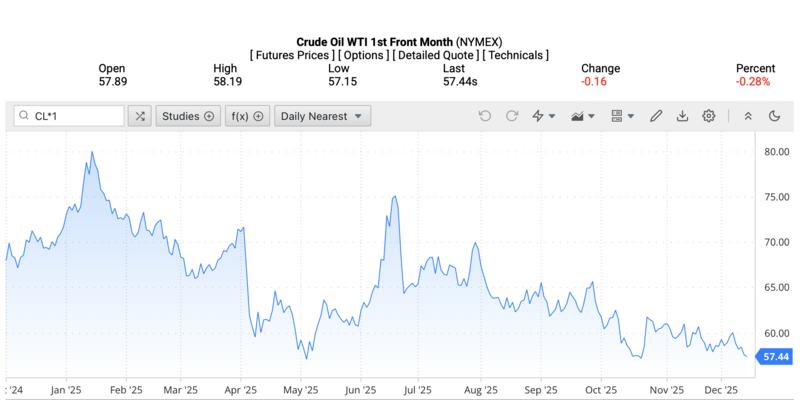The image size is (800, 400).
Task: Open the pencil drawing tools icon
Action: (x=656, y=116)
